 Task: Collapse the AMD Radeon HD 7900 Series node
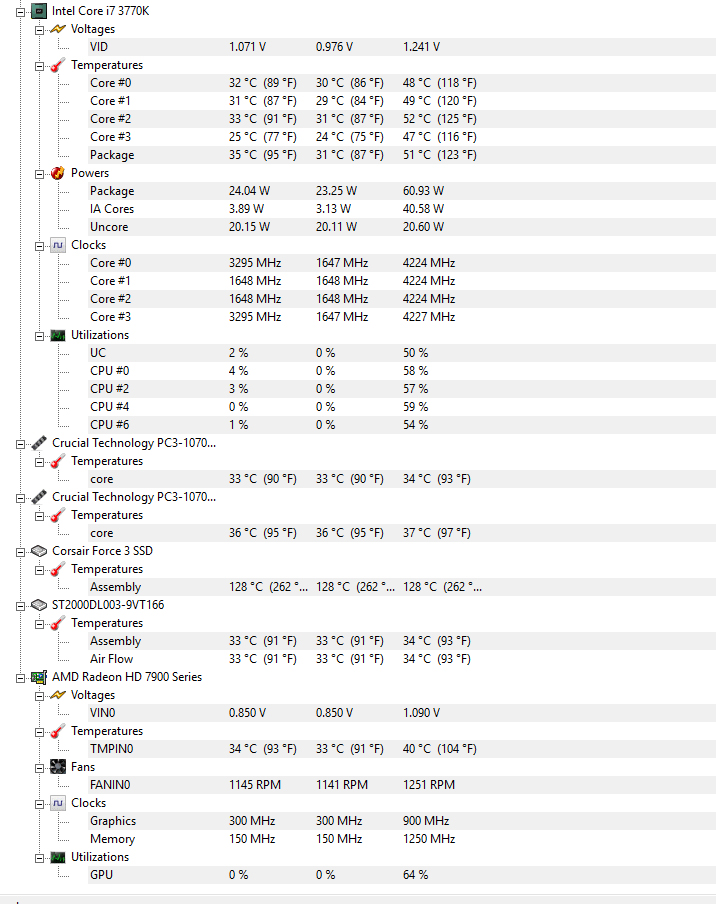(x=21, y=677)
